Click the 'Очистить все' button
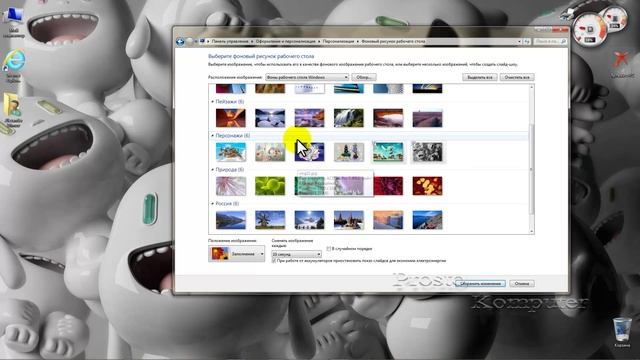Screen dimensions: 640x360 (x=517, y=77)
